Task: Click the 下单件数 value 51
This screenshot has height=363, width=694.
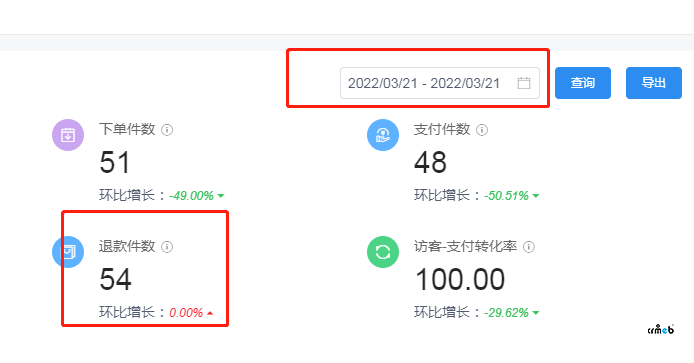Action: [115, 162]
